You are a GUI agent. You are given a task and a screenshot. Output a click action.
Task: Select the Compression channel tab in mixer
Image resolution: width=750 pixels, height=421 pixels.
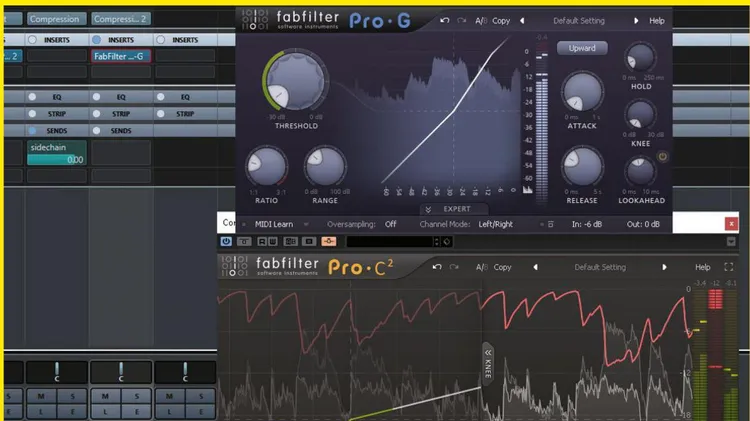coord(56,19)
